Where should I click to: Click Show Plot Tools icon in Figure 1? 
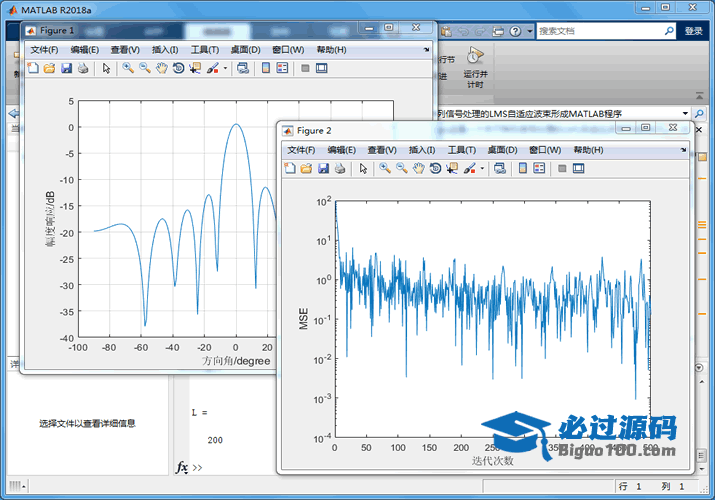[x=321, y=68]
